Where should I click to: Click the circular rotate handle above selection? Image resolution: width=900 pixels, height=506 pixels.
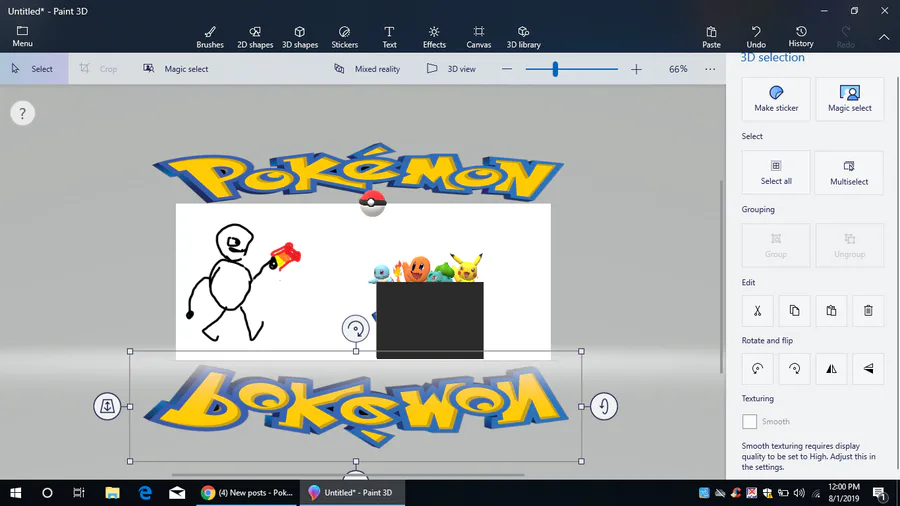pyautogui.click(x=355, y=329)
